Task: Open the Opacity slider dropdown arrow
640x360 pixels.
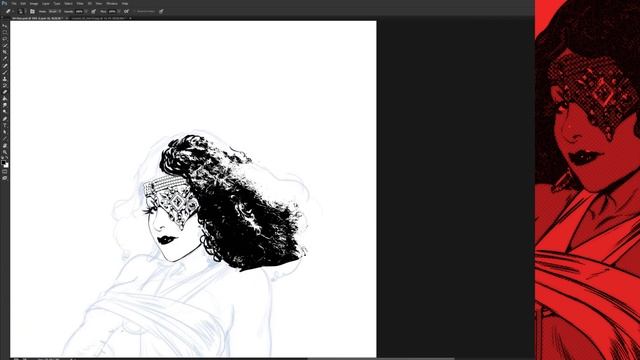Action: [86, 11]
